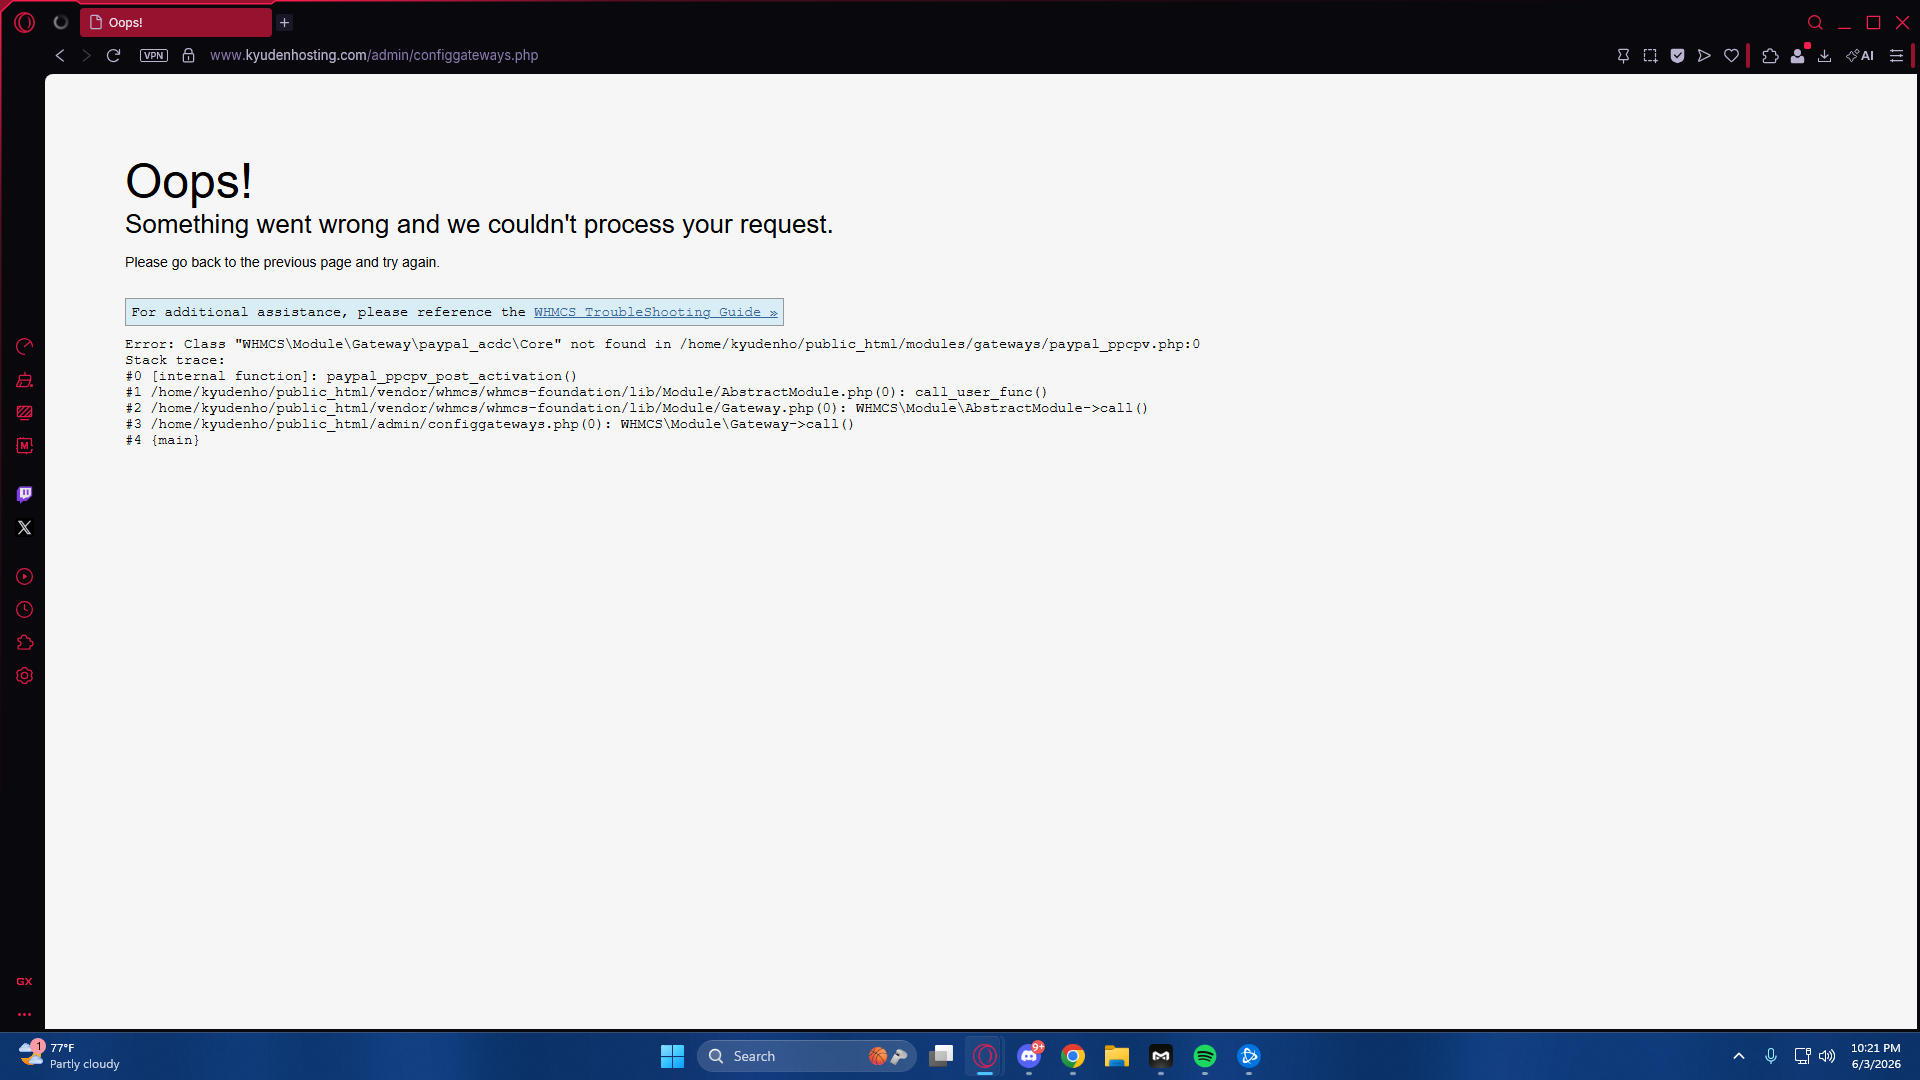Open a new tab with plus button
The width and height of the screenshot is (1920, 1080).
pyautogui.click(x=284, y=22)
